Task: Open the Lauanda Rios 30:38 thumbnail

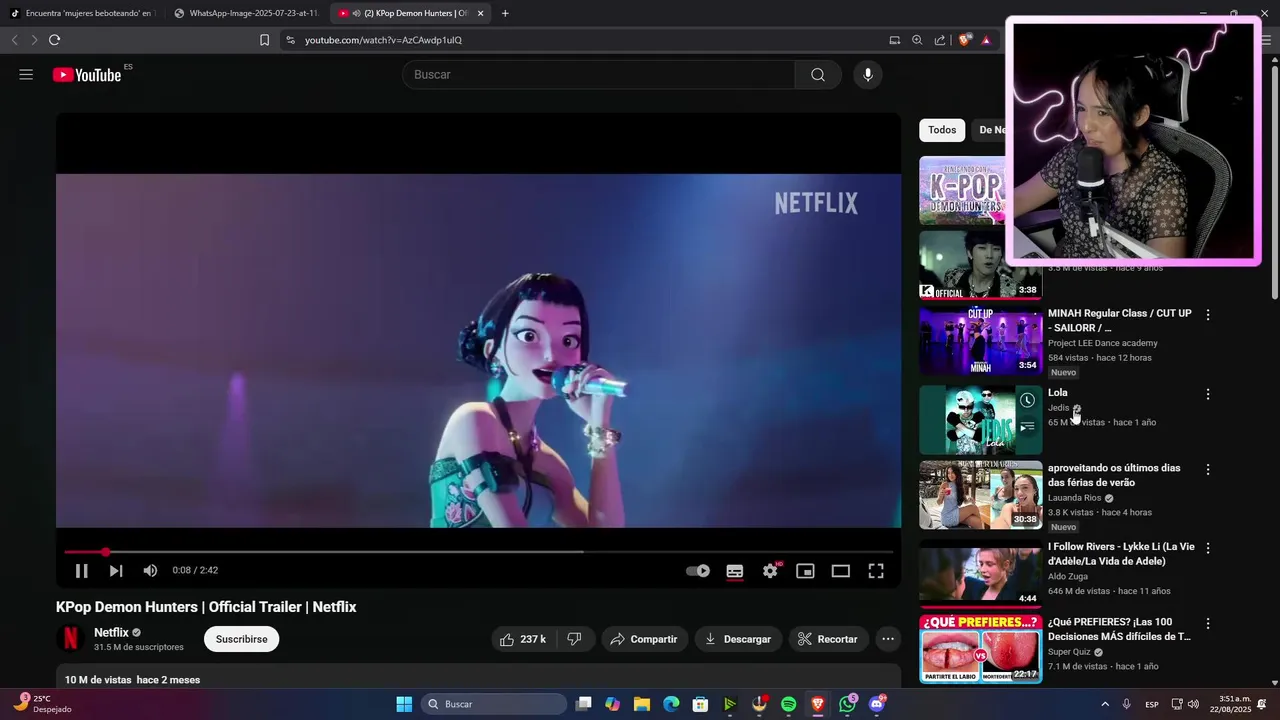Action: point(980,495)
